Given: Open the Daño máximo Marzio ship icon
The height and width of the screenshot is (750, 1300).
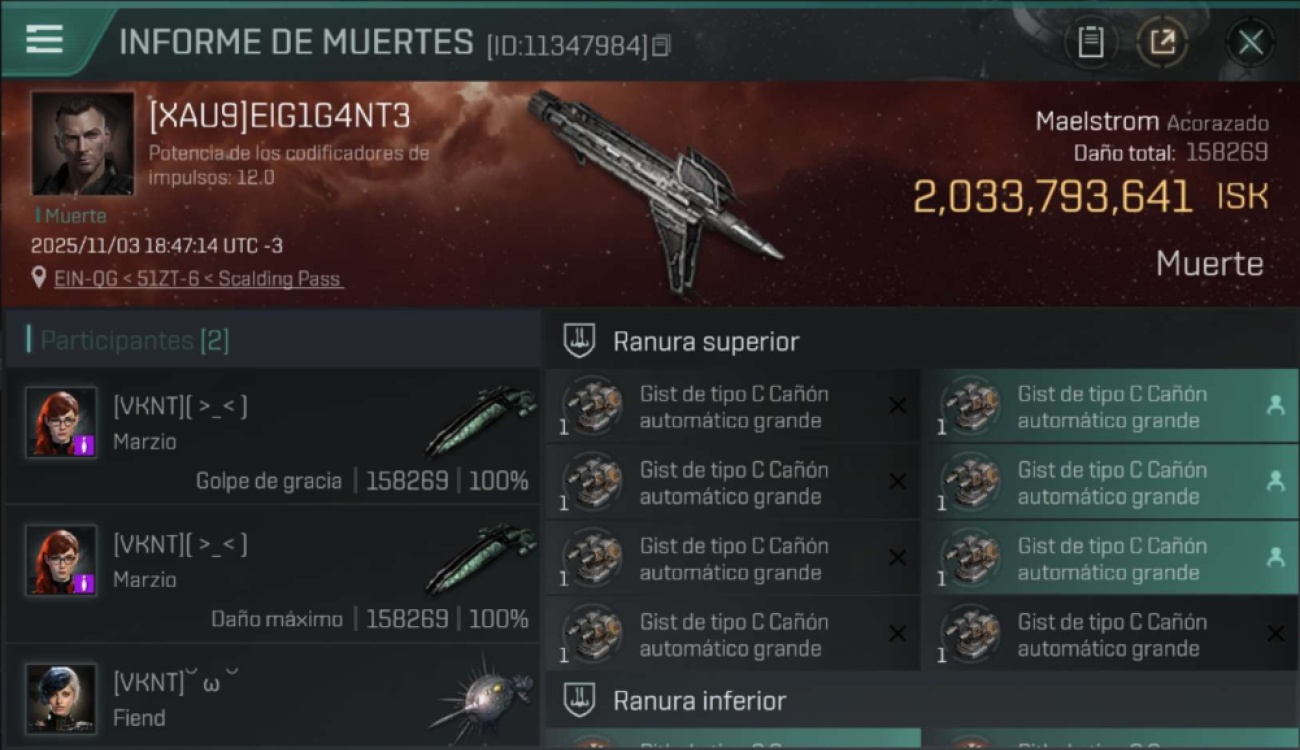Looking at the screenshot, I should click(x=480, y=560).
